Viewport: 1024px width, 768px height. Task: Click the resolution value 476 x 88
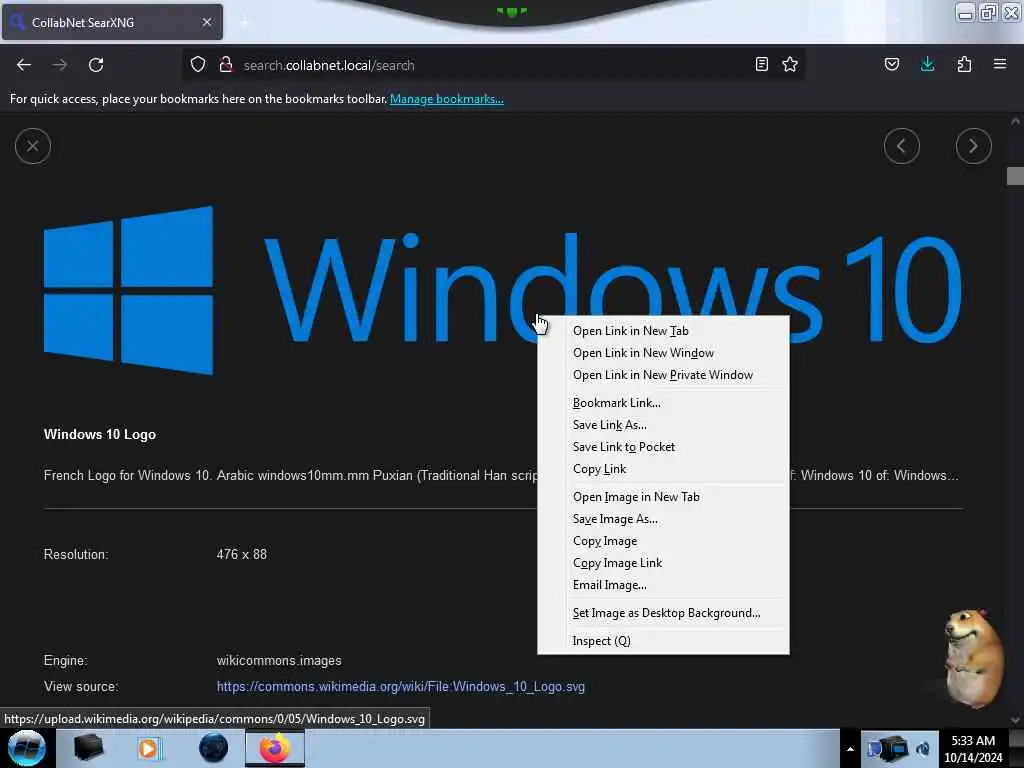pyautogui.click(x=242, y=554)
